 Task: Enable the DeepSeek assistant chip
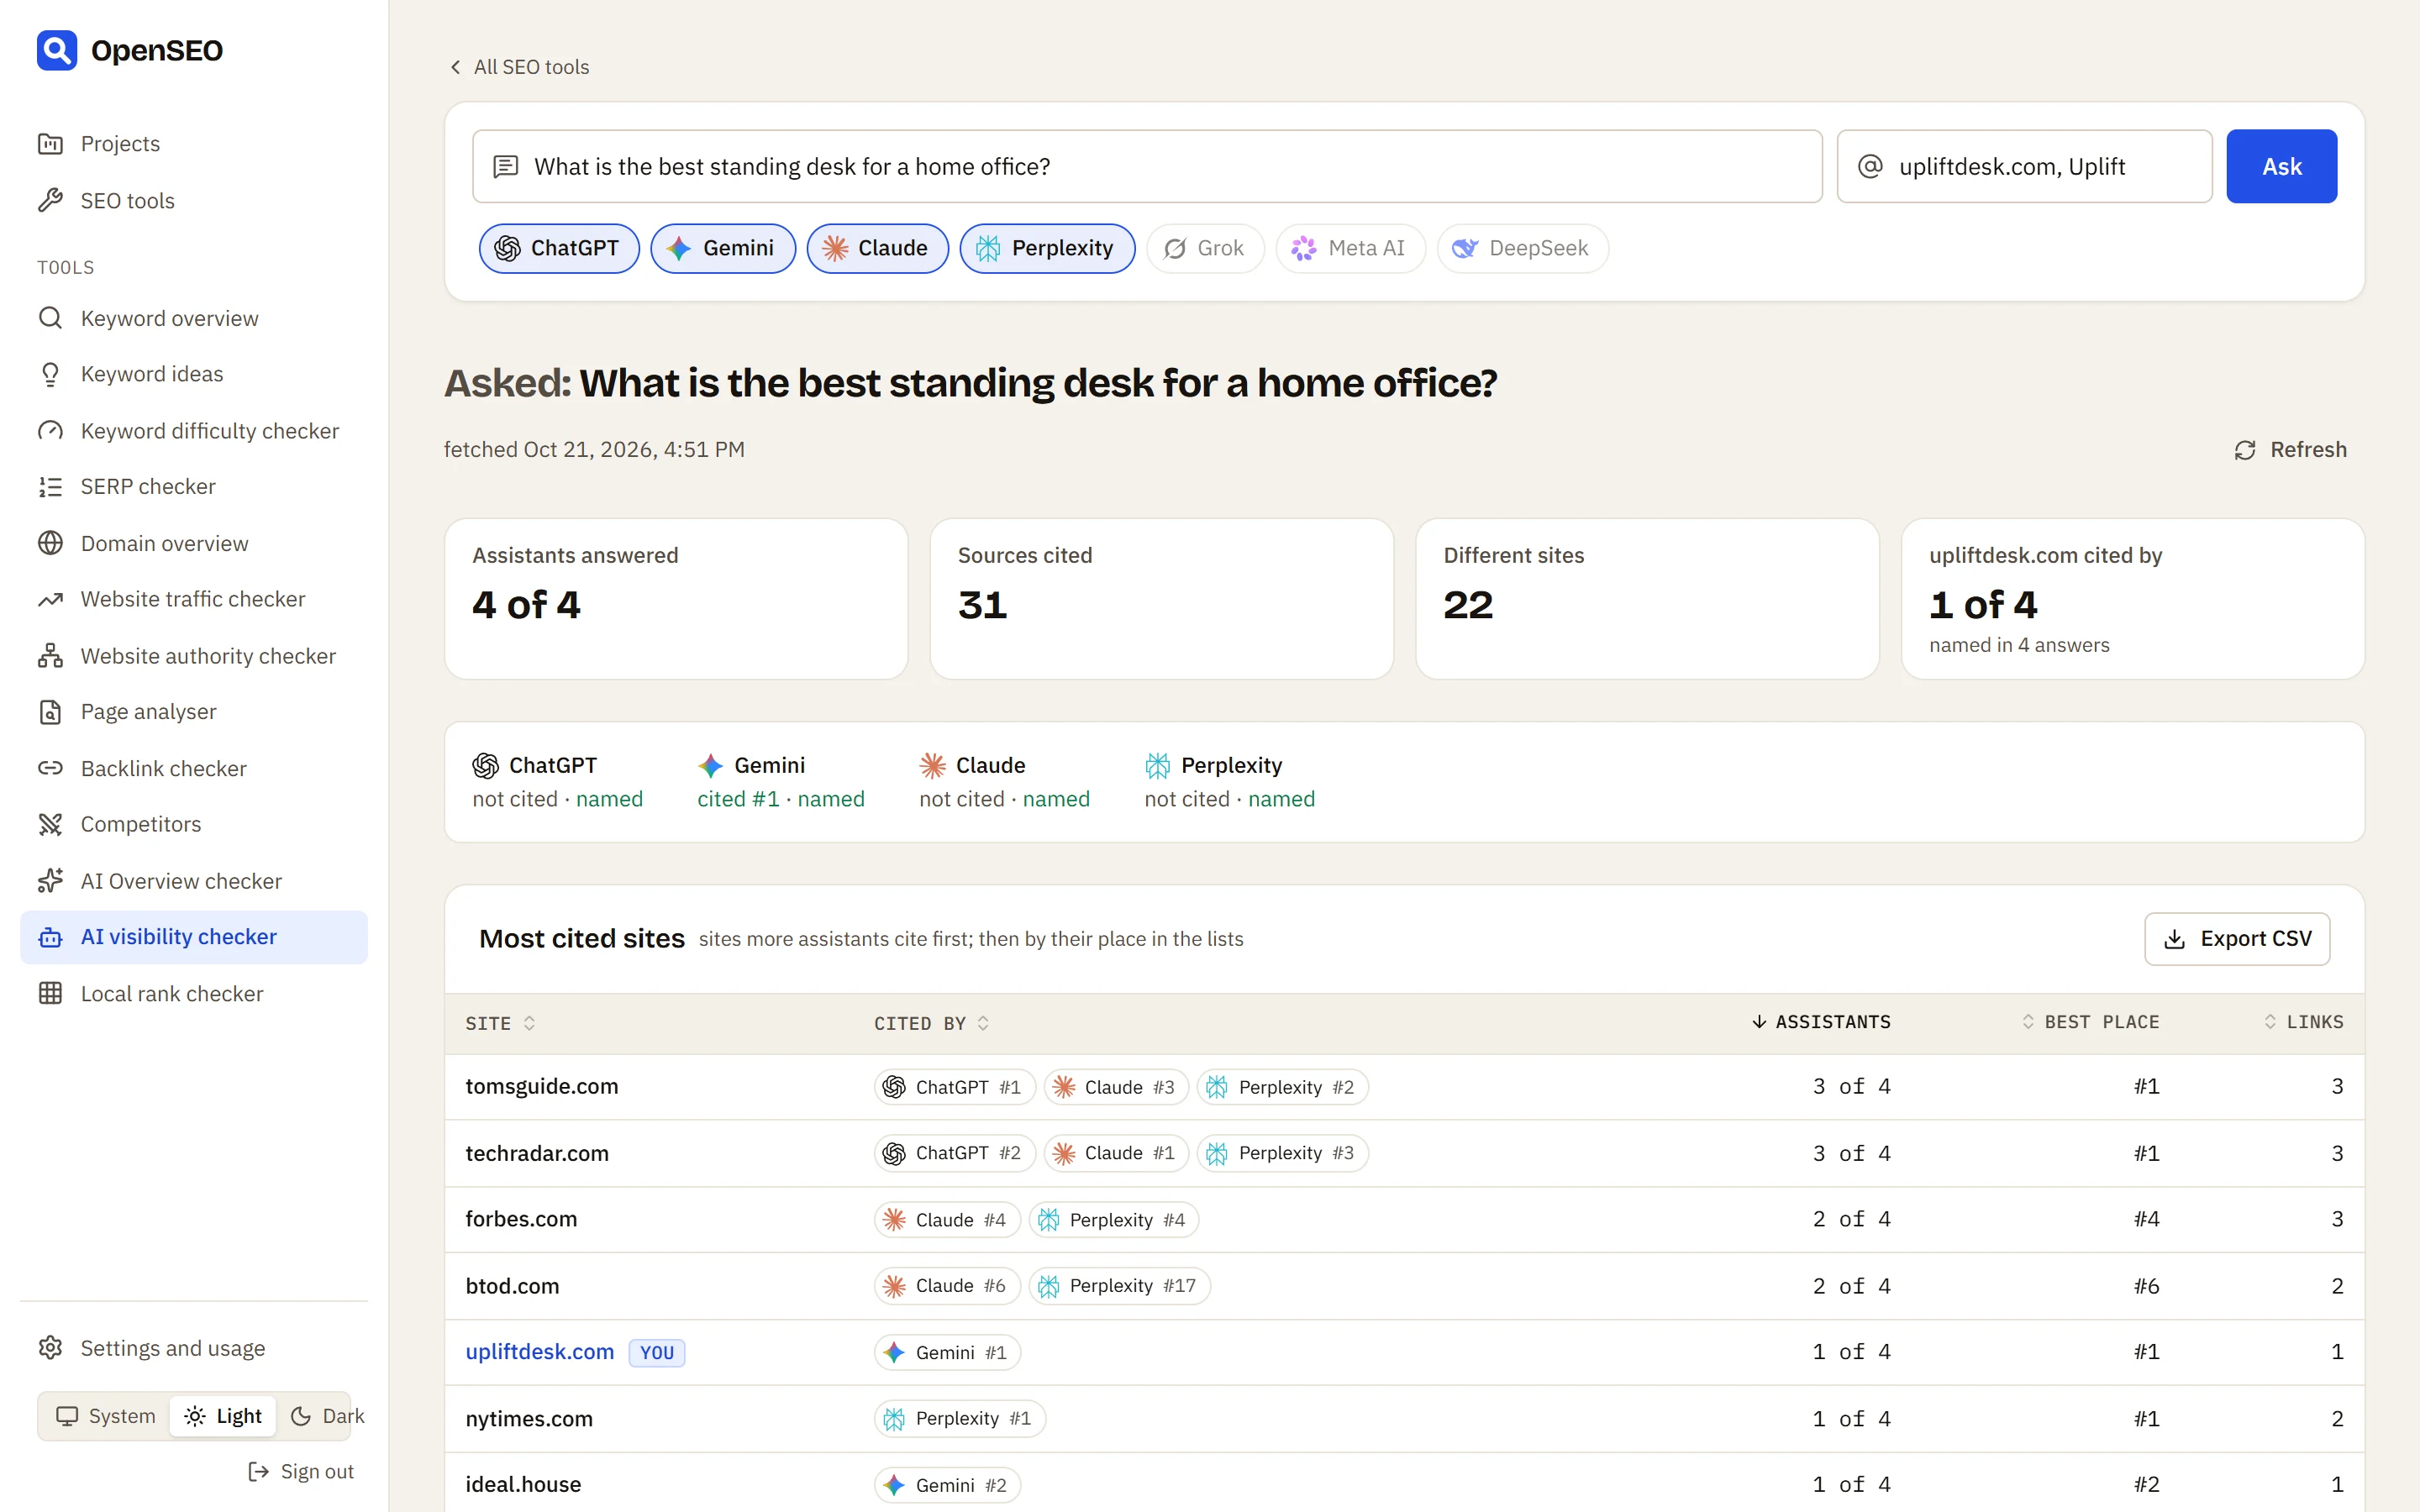point(1523,248)
